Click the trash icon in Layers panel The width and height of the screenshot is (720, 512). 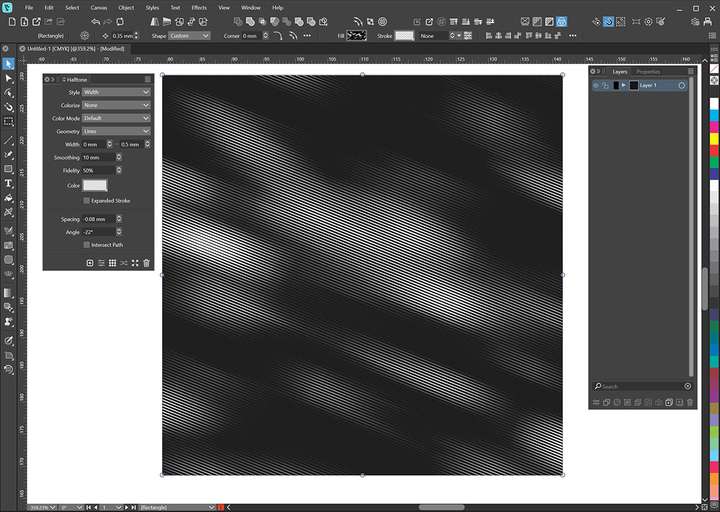coord(689,402)
